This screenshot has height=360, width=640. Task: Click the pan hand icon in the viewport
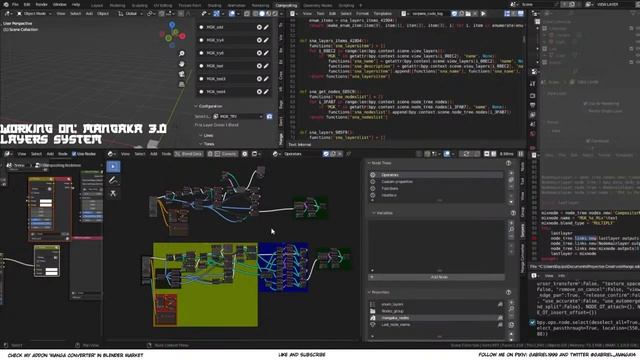click(182, 64)
